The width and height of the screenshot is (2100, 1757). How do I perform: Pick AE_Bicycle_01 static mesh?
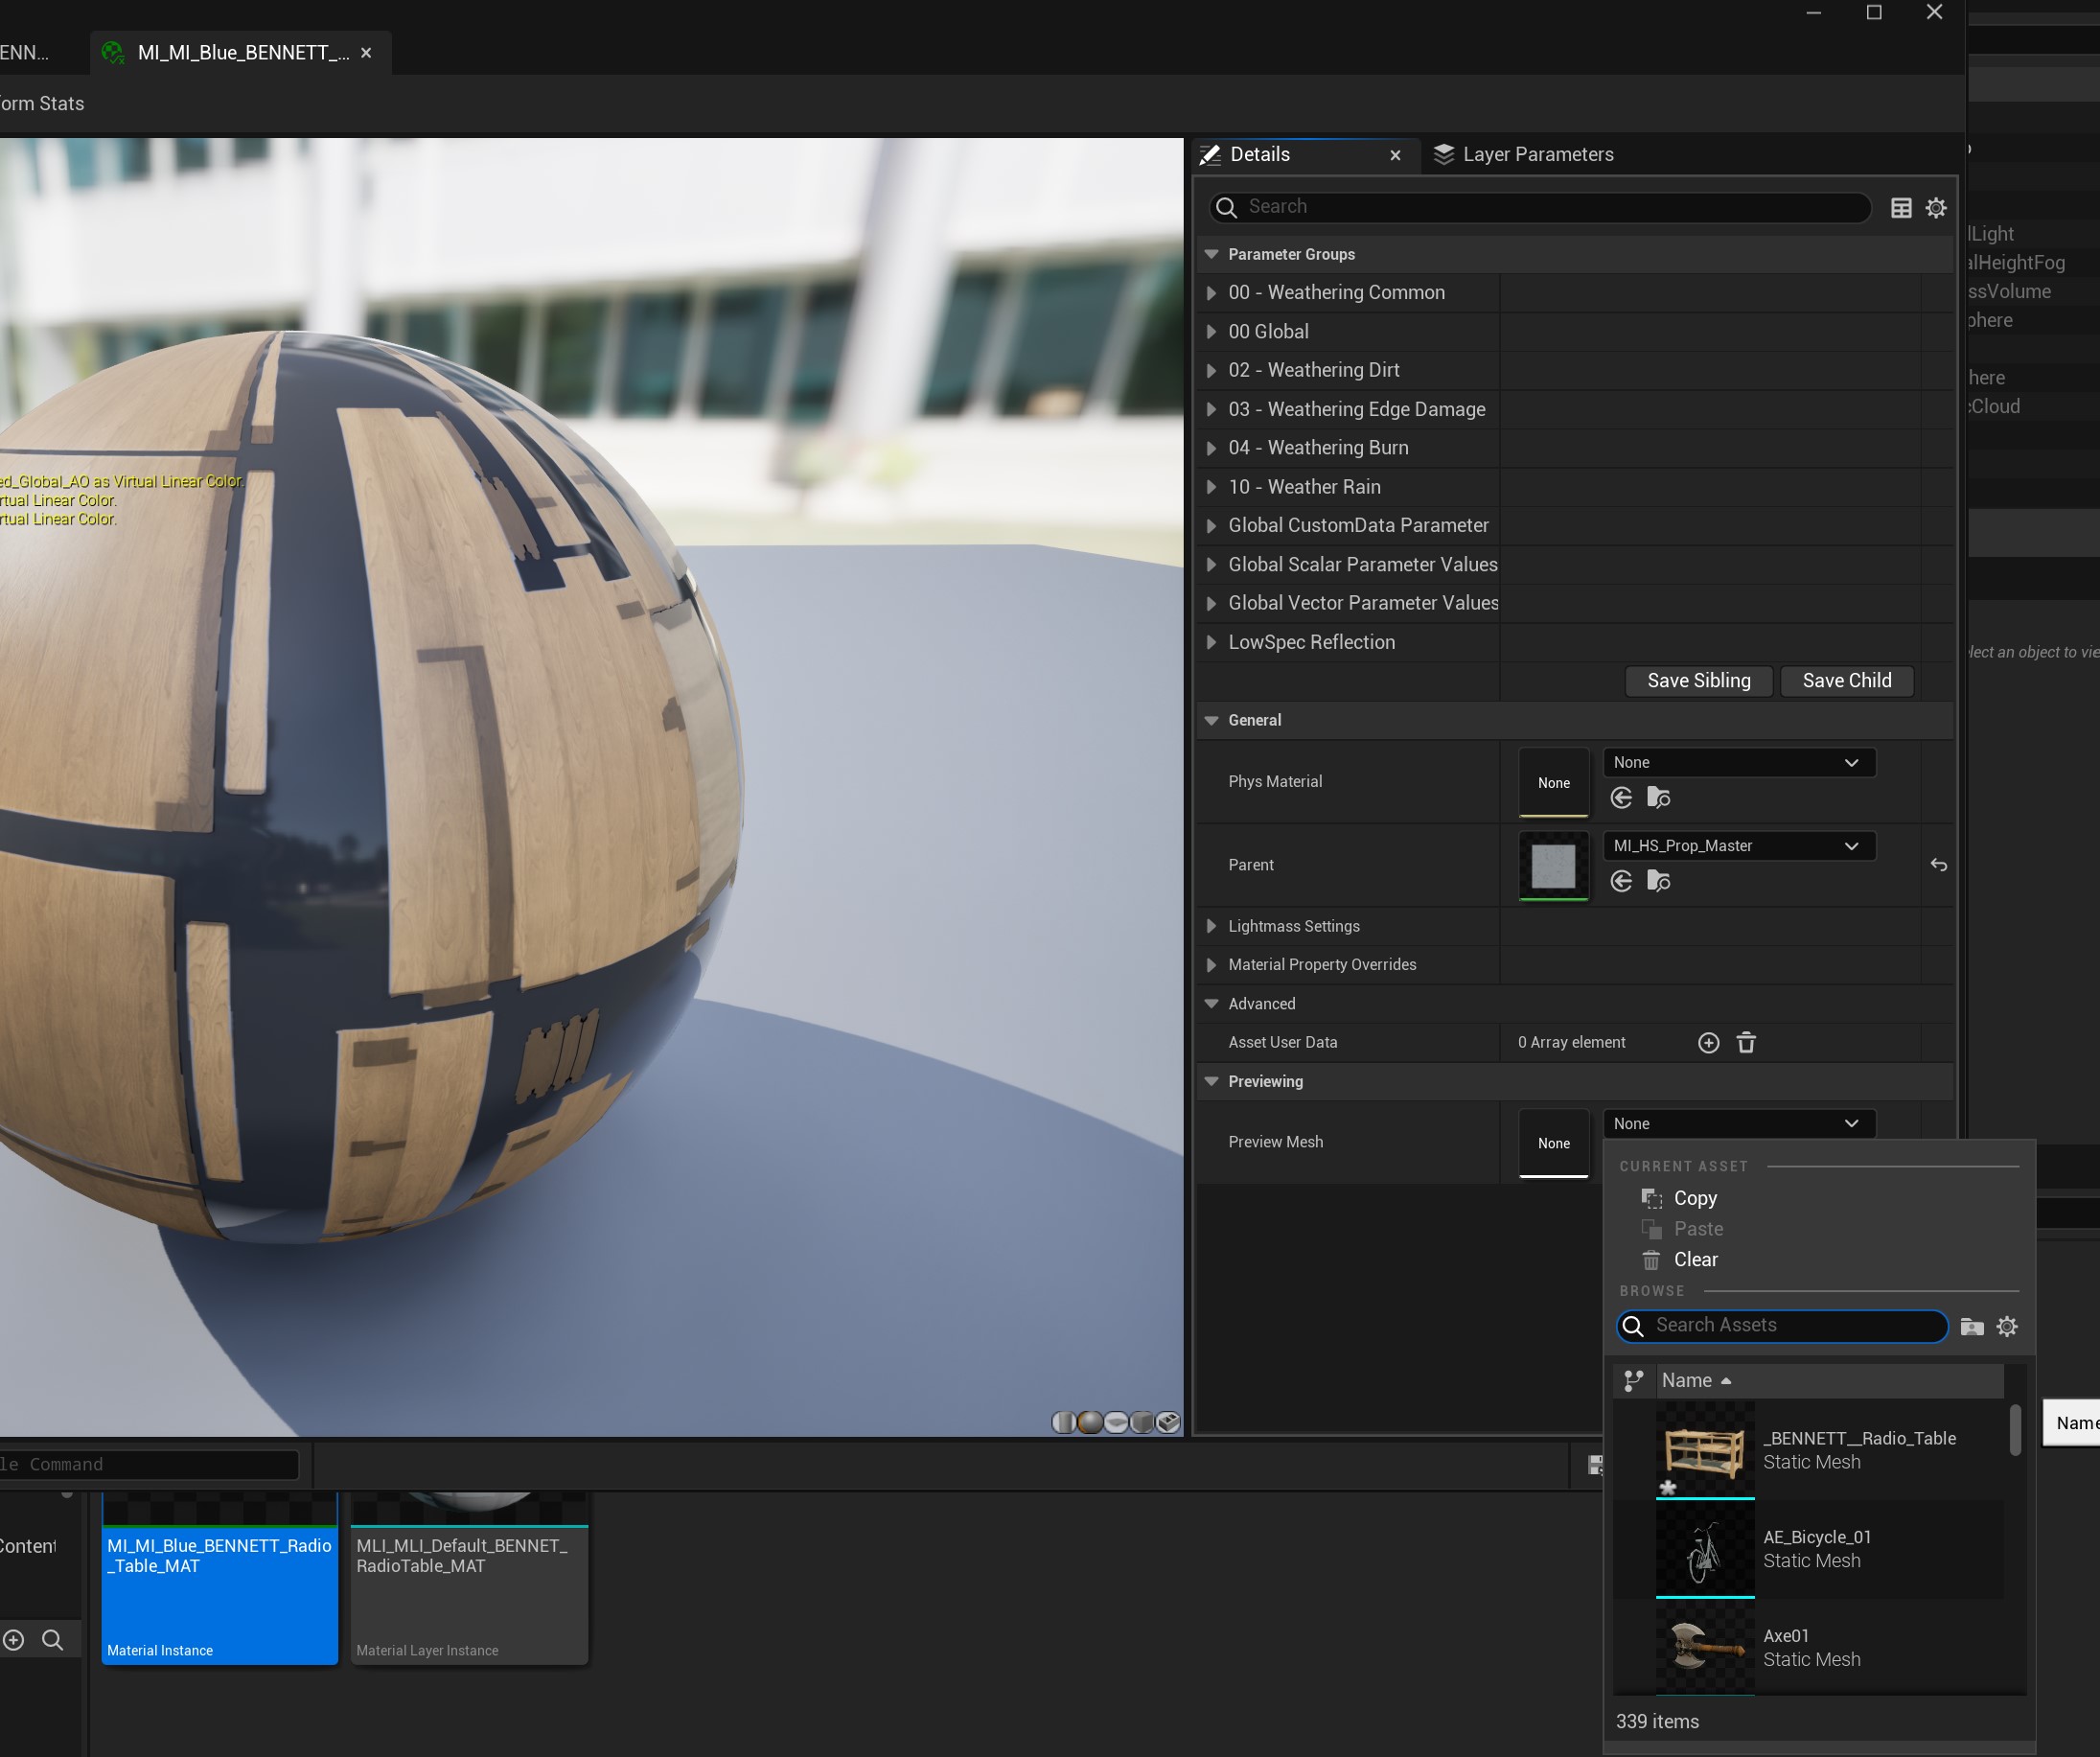[1810, 1549]
